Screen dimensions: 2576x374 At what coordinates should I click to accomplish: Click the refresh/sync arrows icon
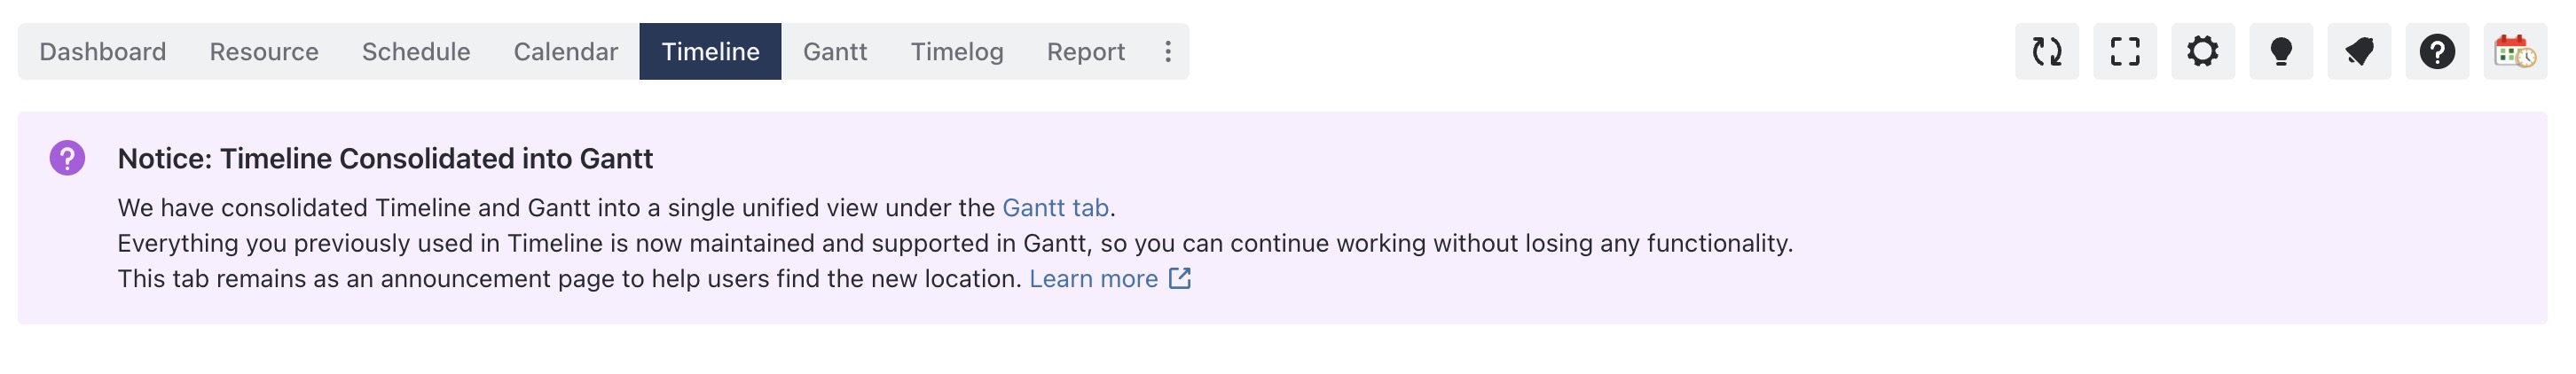pyautogui.click(x=2046, y=51)
